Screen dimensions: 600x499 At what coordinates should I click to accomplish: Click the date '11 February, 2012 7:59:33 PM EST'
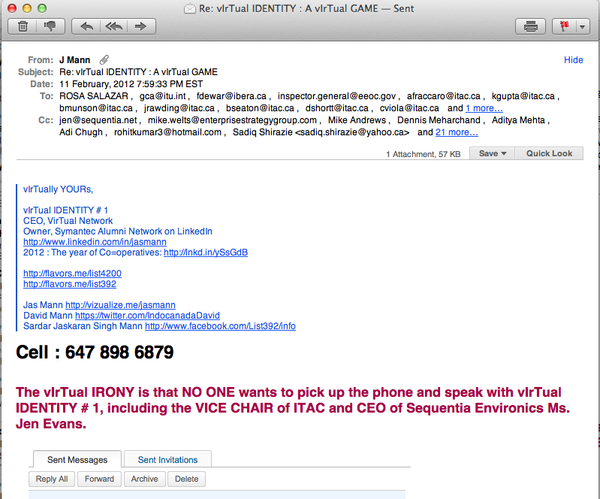pyautogui.click(x=131, y=84)
